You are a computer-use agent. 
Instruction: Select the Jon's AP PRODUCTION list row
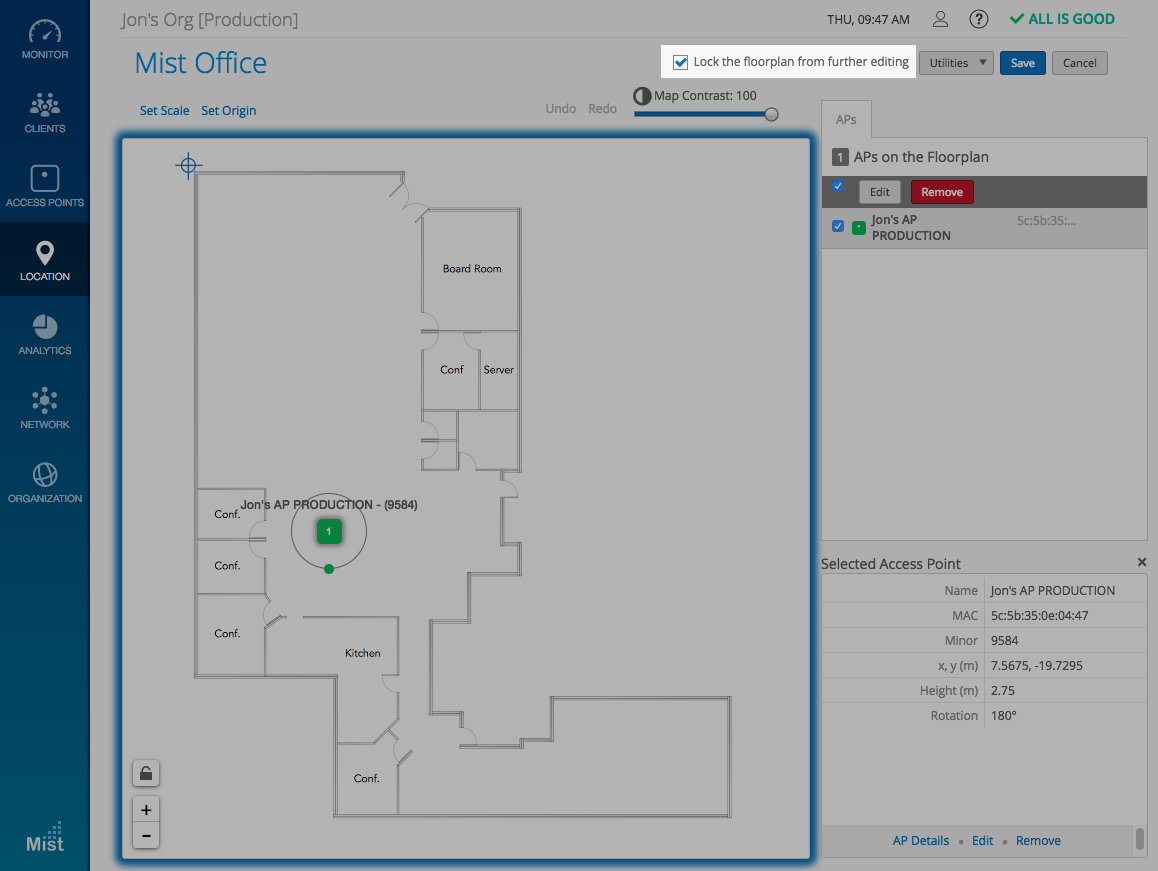984,228
